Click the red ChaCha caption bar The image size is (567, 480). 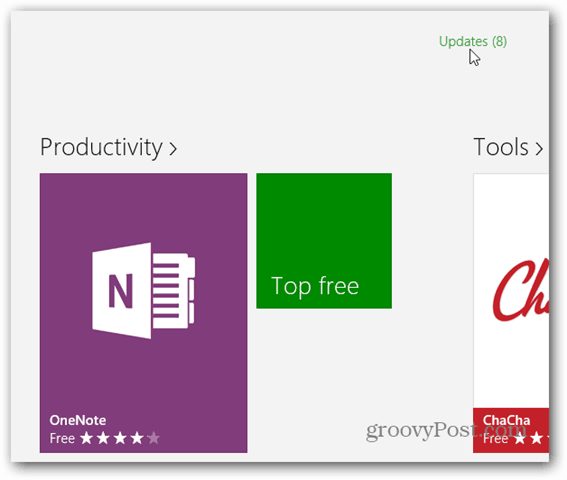pos(511,430)
